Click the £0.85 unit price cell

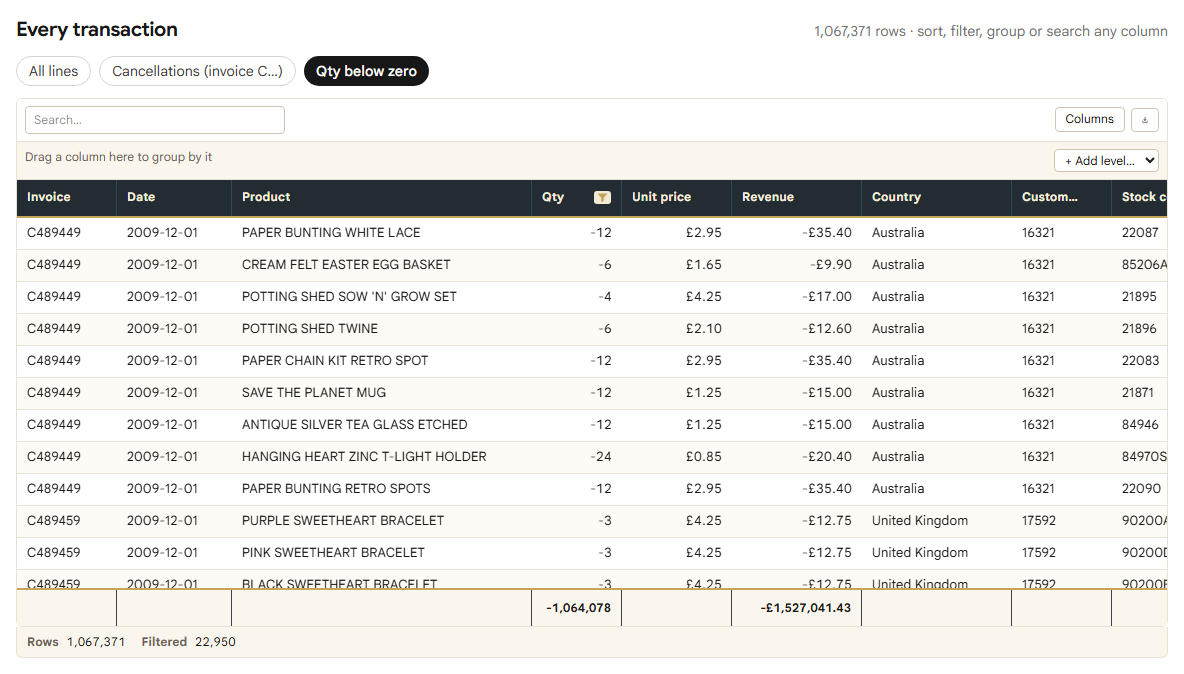pyautogui.click(x=677, y=457)
